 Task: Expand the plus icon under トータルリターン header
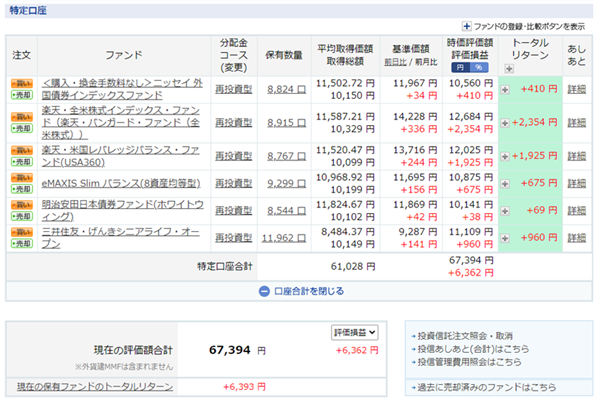click(509, 69)
